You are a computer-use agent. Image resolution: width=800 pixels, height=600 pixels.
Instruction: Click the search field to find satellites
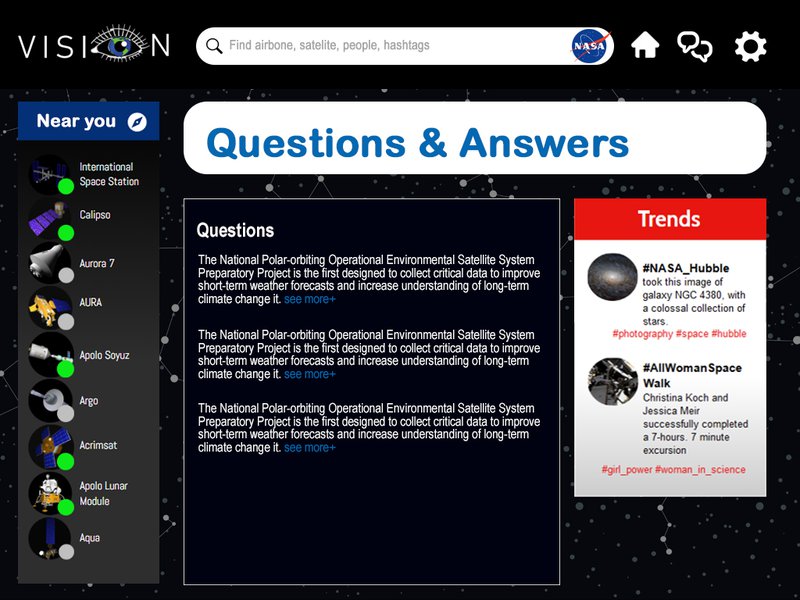[x=390, y=46]
